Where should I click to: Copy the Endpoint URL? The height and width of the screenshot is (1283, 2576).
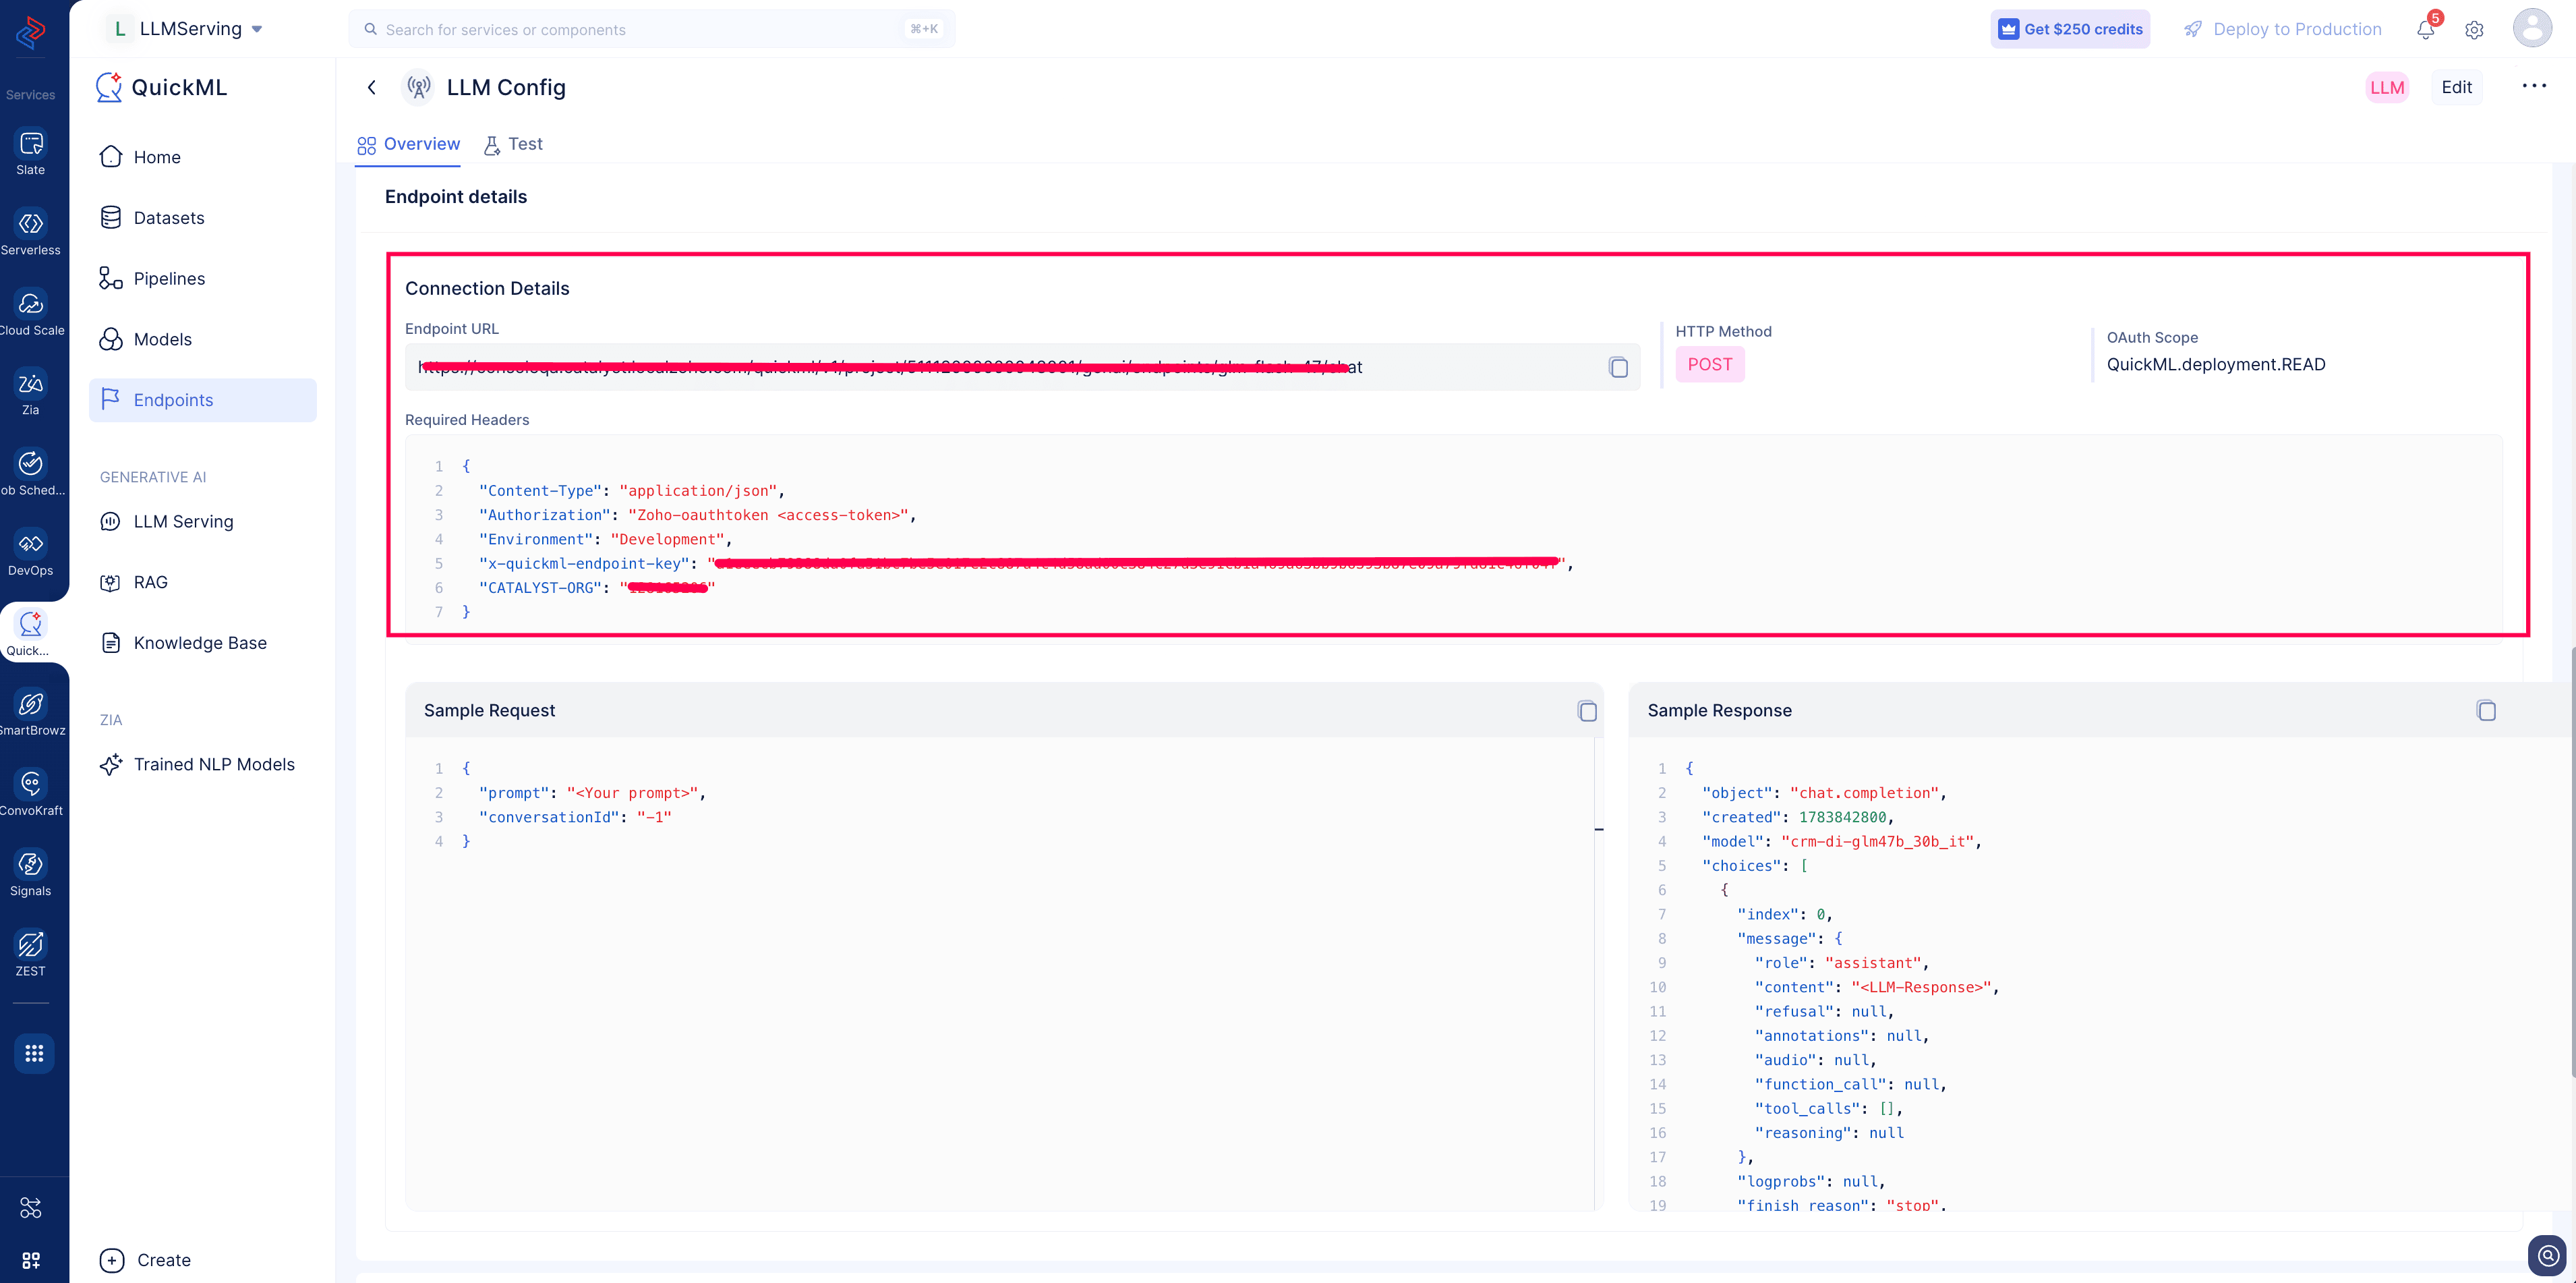1618,367
